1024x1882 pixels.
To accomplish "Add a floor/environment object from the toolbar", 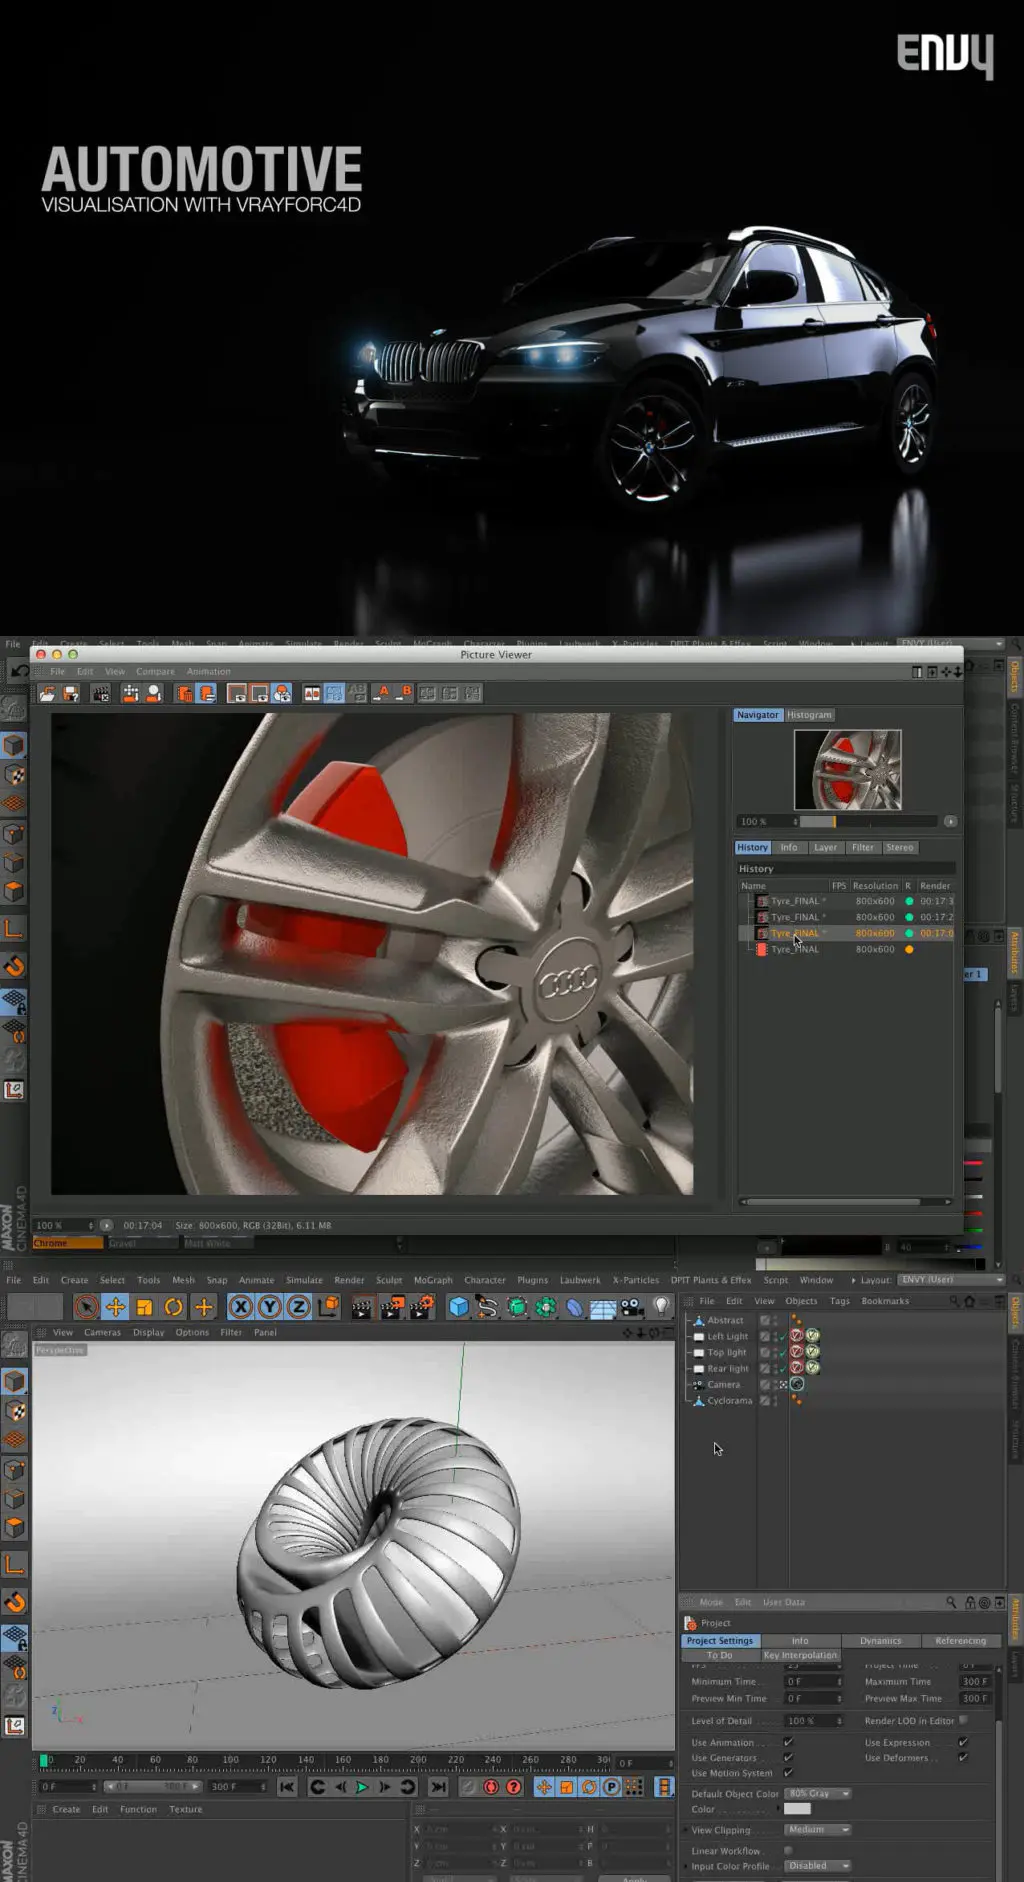I will pyautogui.click(x=603, y=1308).
